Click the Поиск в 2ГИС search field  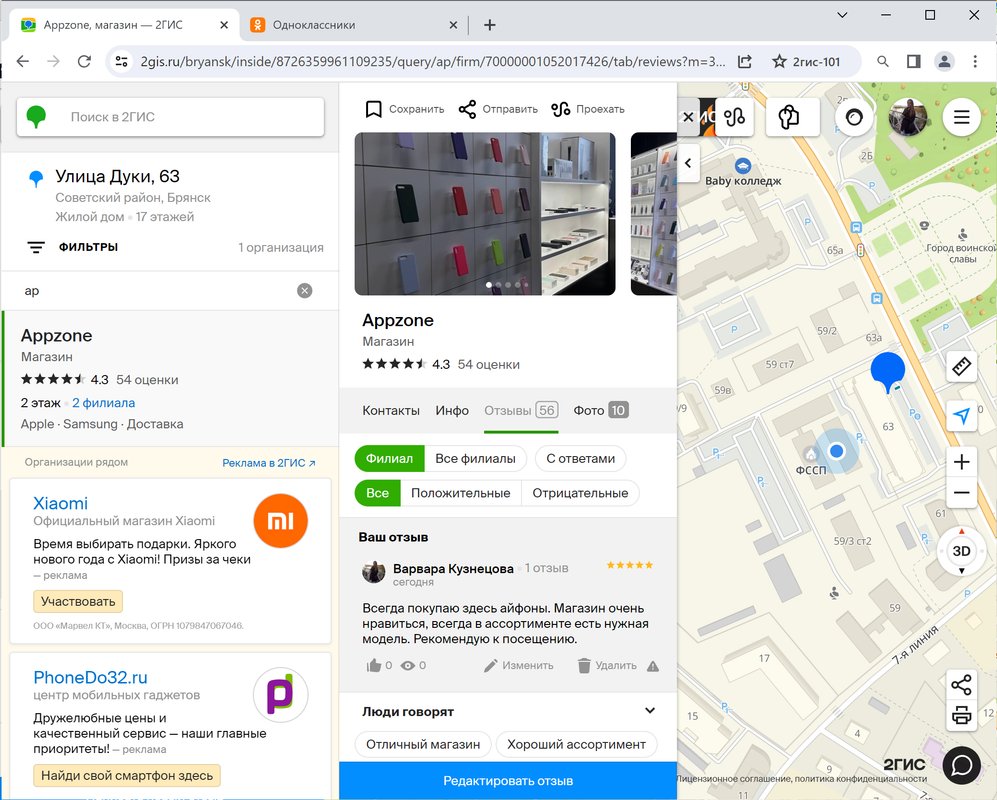point(170,117)
